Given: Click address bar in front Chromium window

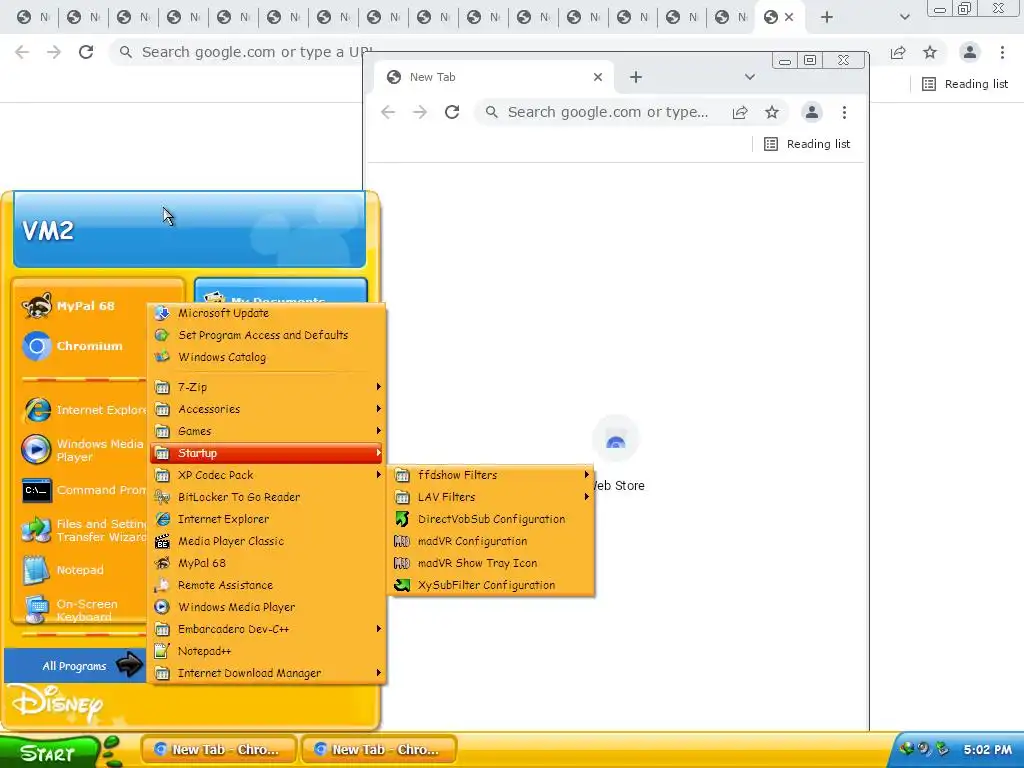Looking at the screenshot, I should click(607, 112).
